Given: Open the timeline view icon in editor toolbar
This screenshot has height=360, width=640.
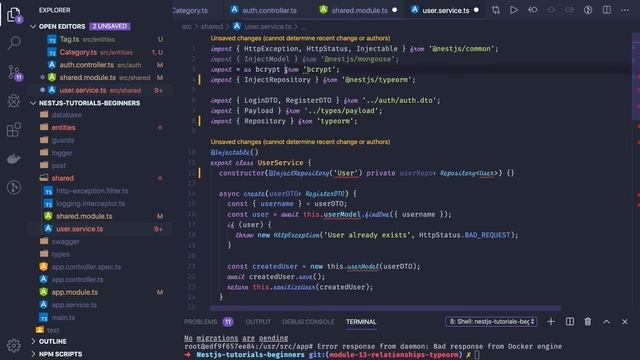Looking at the screenshot, I should pyautogui.click(x=588, y=10).
